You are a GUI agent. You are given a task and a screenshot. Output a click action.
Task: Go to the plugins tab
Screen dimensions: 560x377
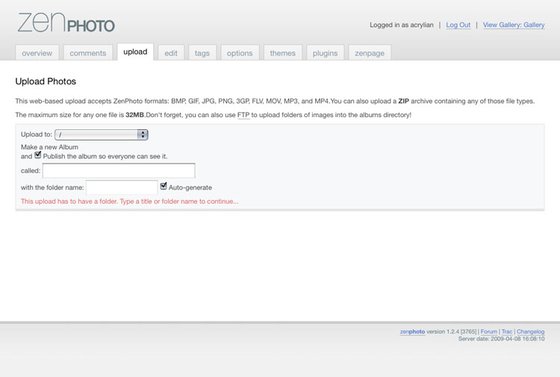(x=325, y=53)
